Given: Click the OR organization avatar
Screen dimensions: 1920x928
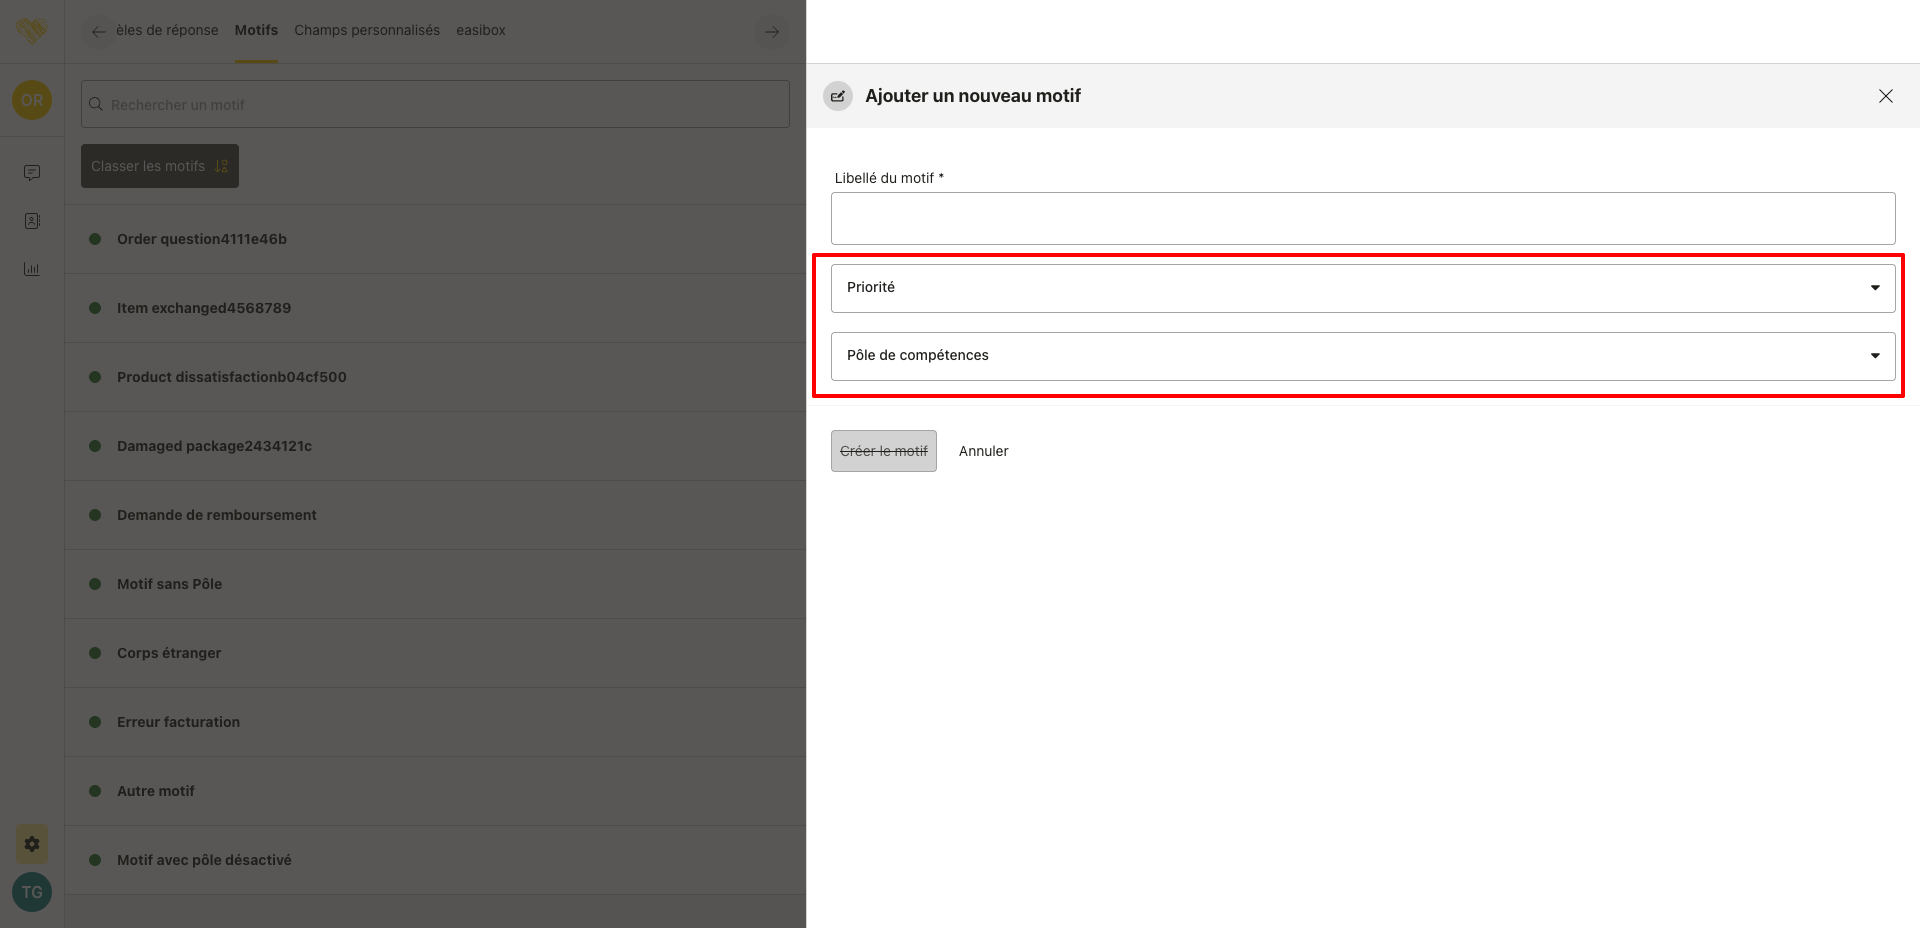Looking at the screenshot, I should [32, 100].
